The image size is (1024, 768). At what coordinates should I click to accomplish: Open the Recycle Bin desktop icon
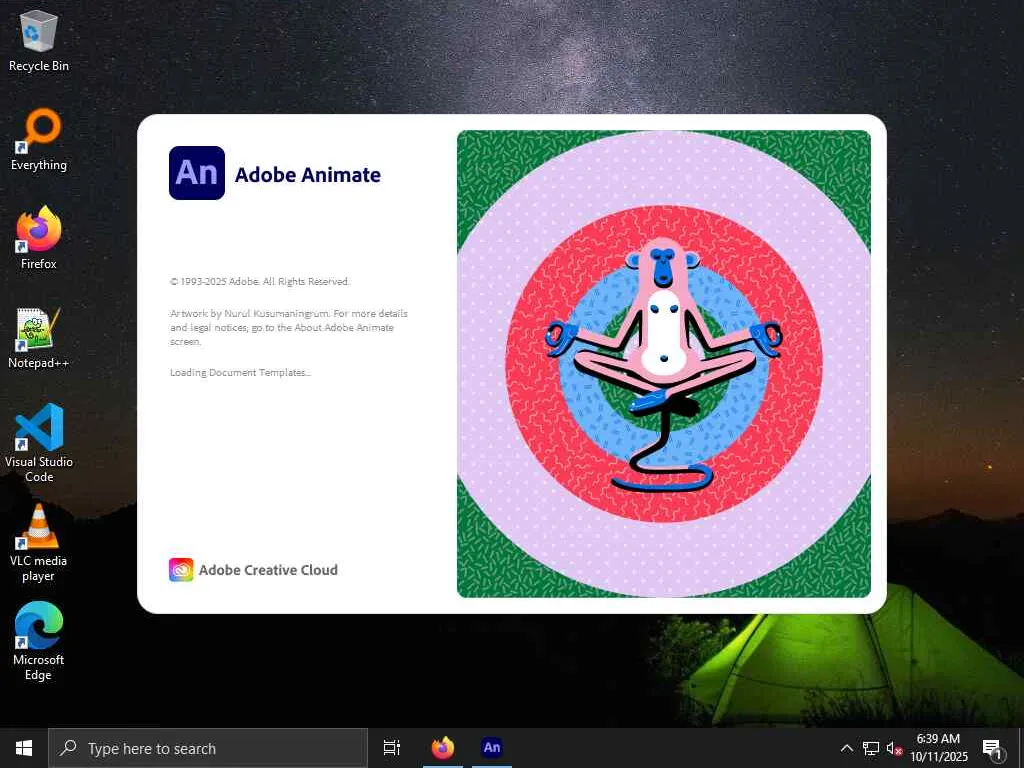coord(39,40)
